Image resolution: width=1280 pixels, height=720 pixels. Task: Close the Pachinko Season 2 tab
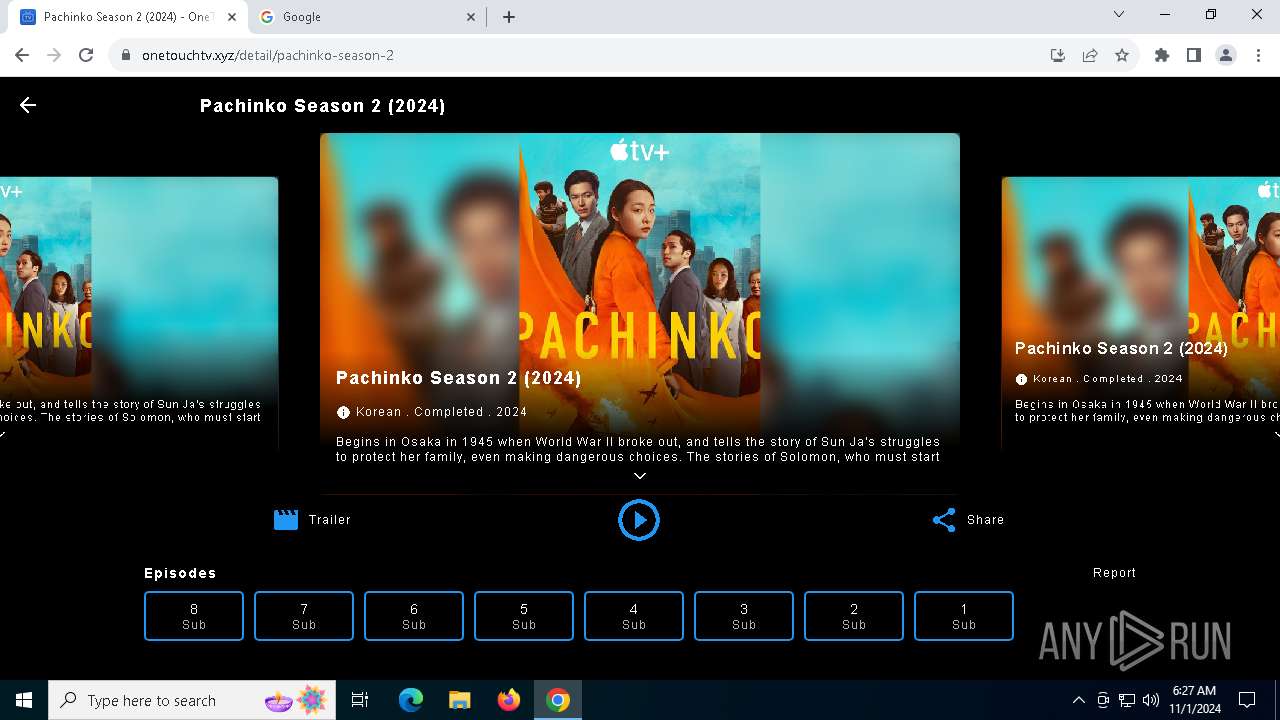[231, 17]
